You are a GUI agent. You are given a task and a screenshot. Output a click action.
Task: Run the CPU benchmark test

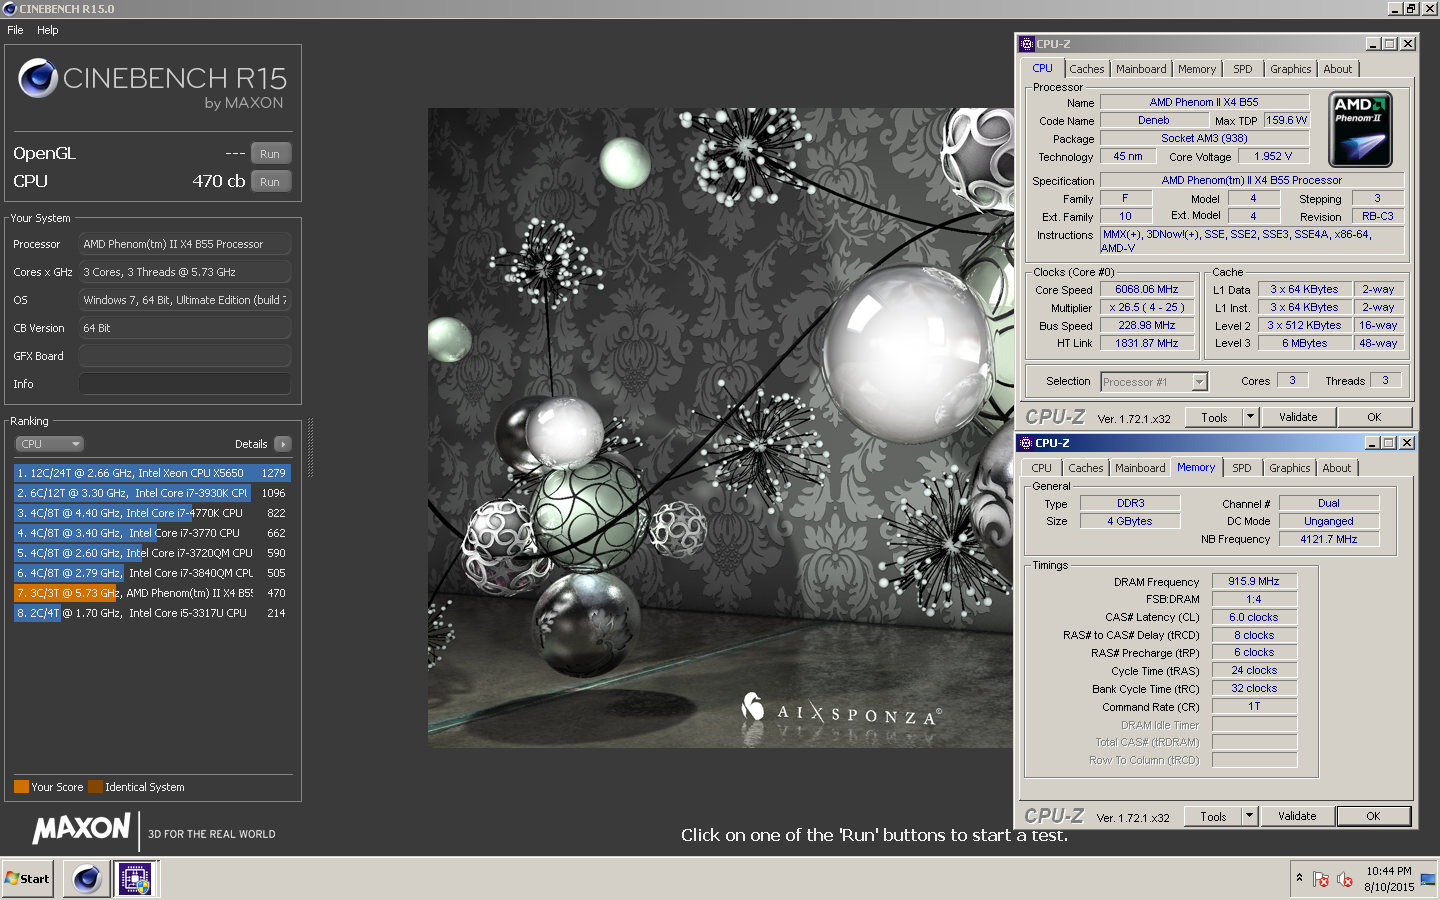click(270, 182)
